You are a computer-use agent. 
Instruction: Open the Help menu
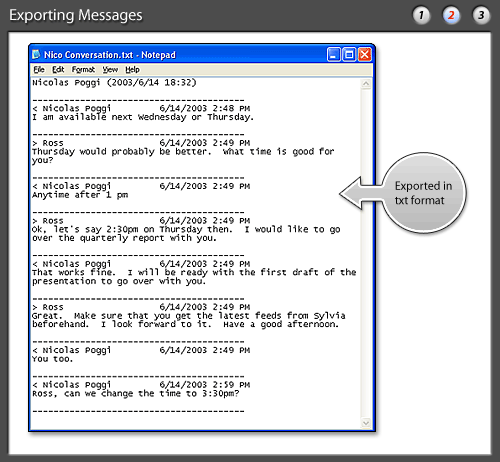coord(132,70)
